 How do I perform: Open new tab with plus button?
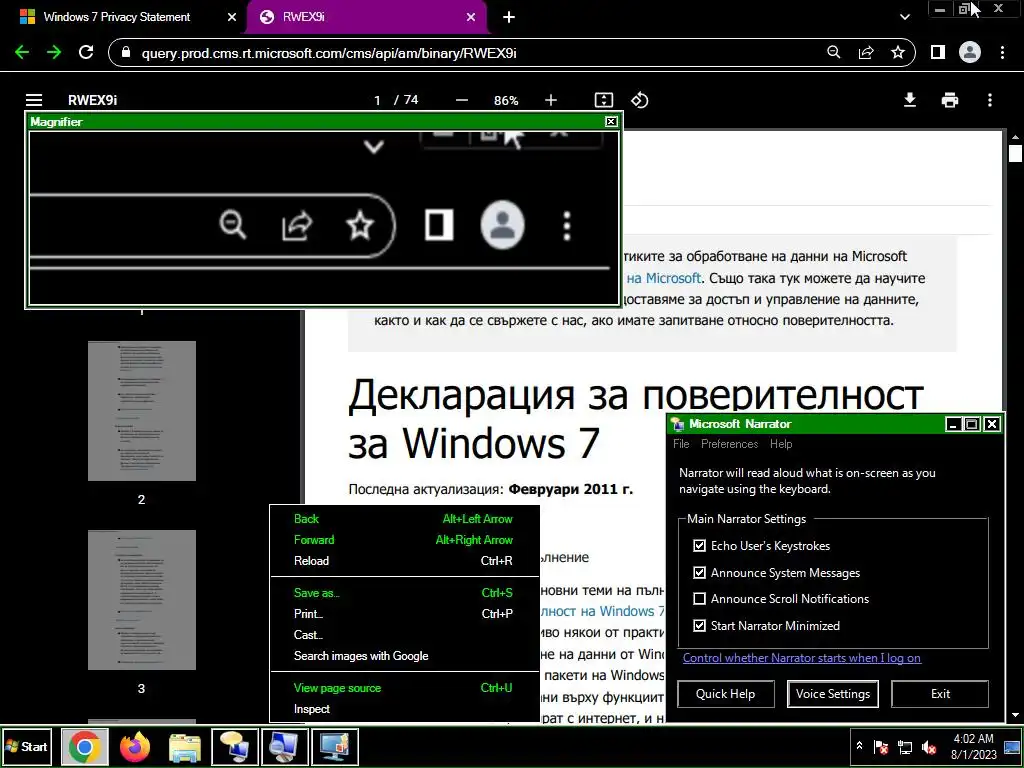click(509, 17)
